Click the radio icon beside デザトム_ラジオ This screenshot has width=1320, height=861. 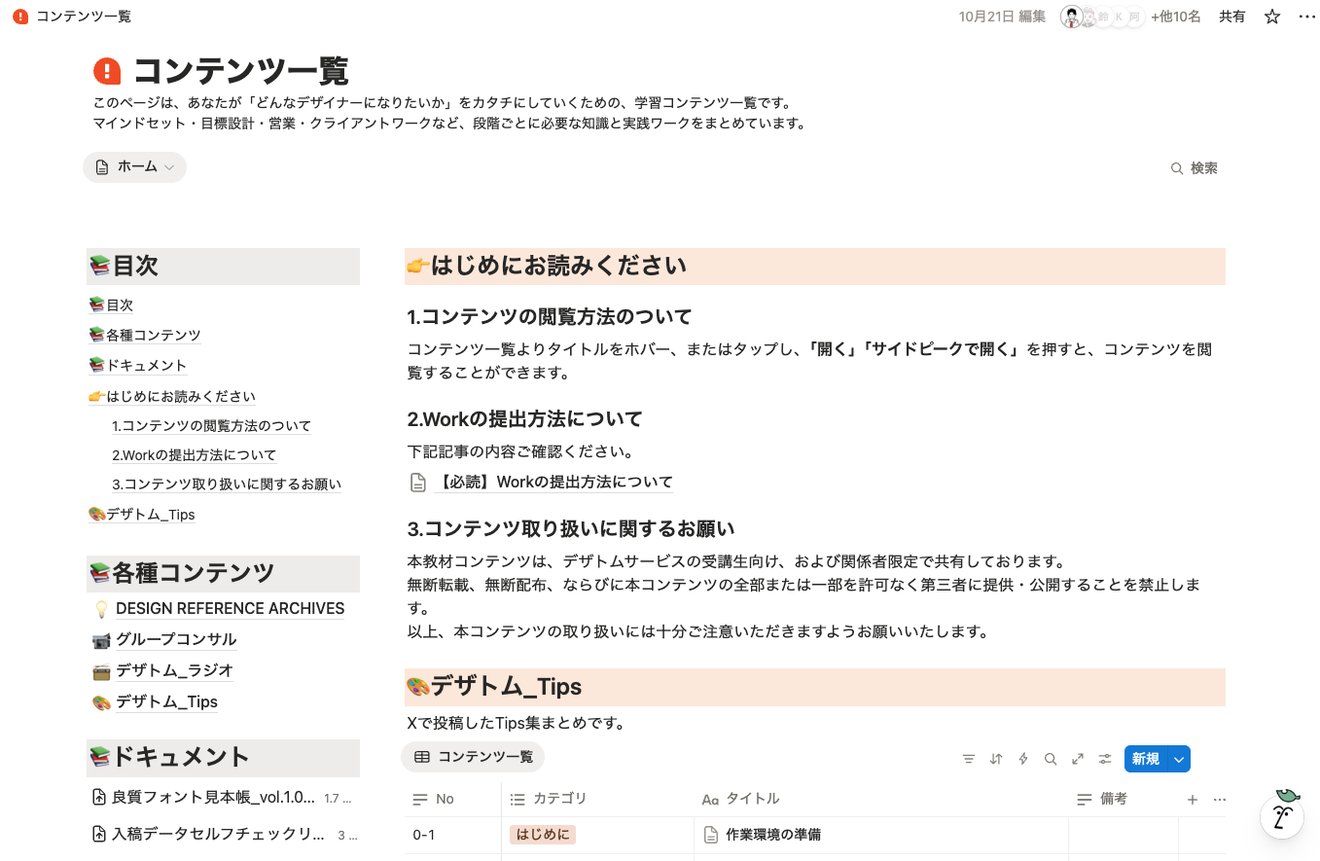(x=101, y=671)
